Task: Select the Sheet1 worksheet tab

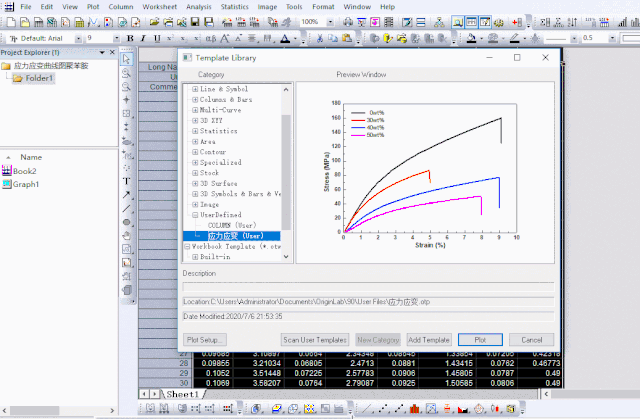Action: [x=182, y=394]
